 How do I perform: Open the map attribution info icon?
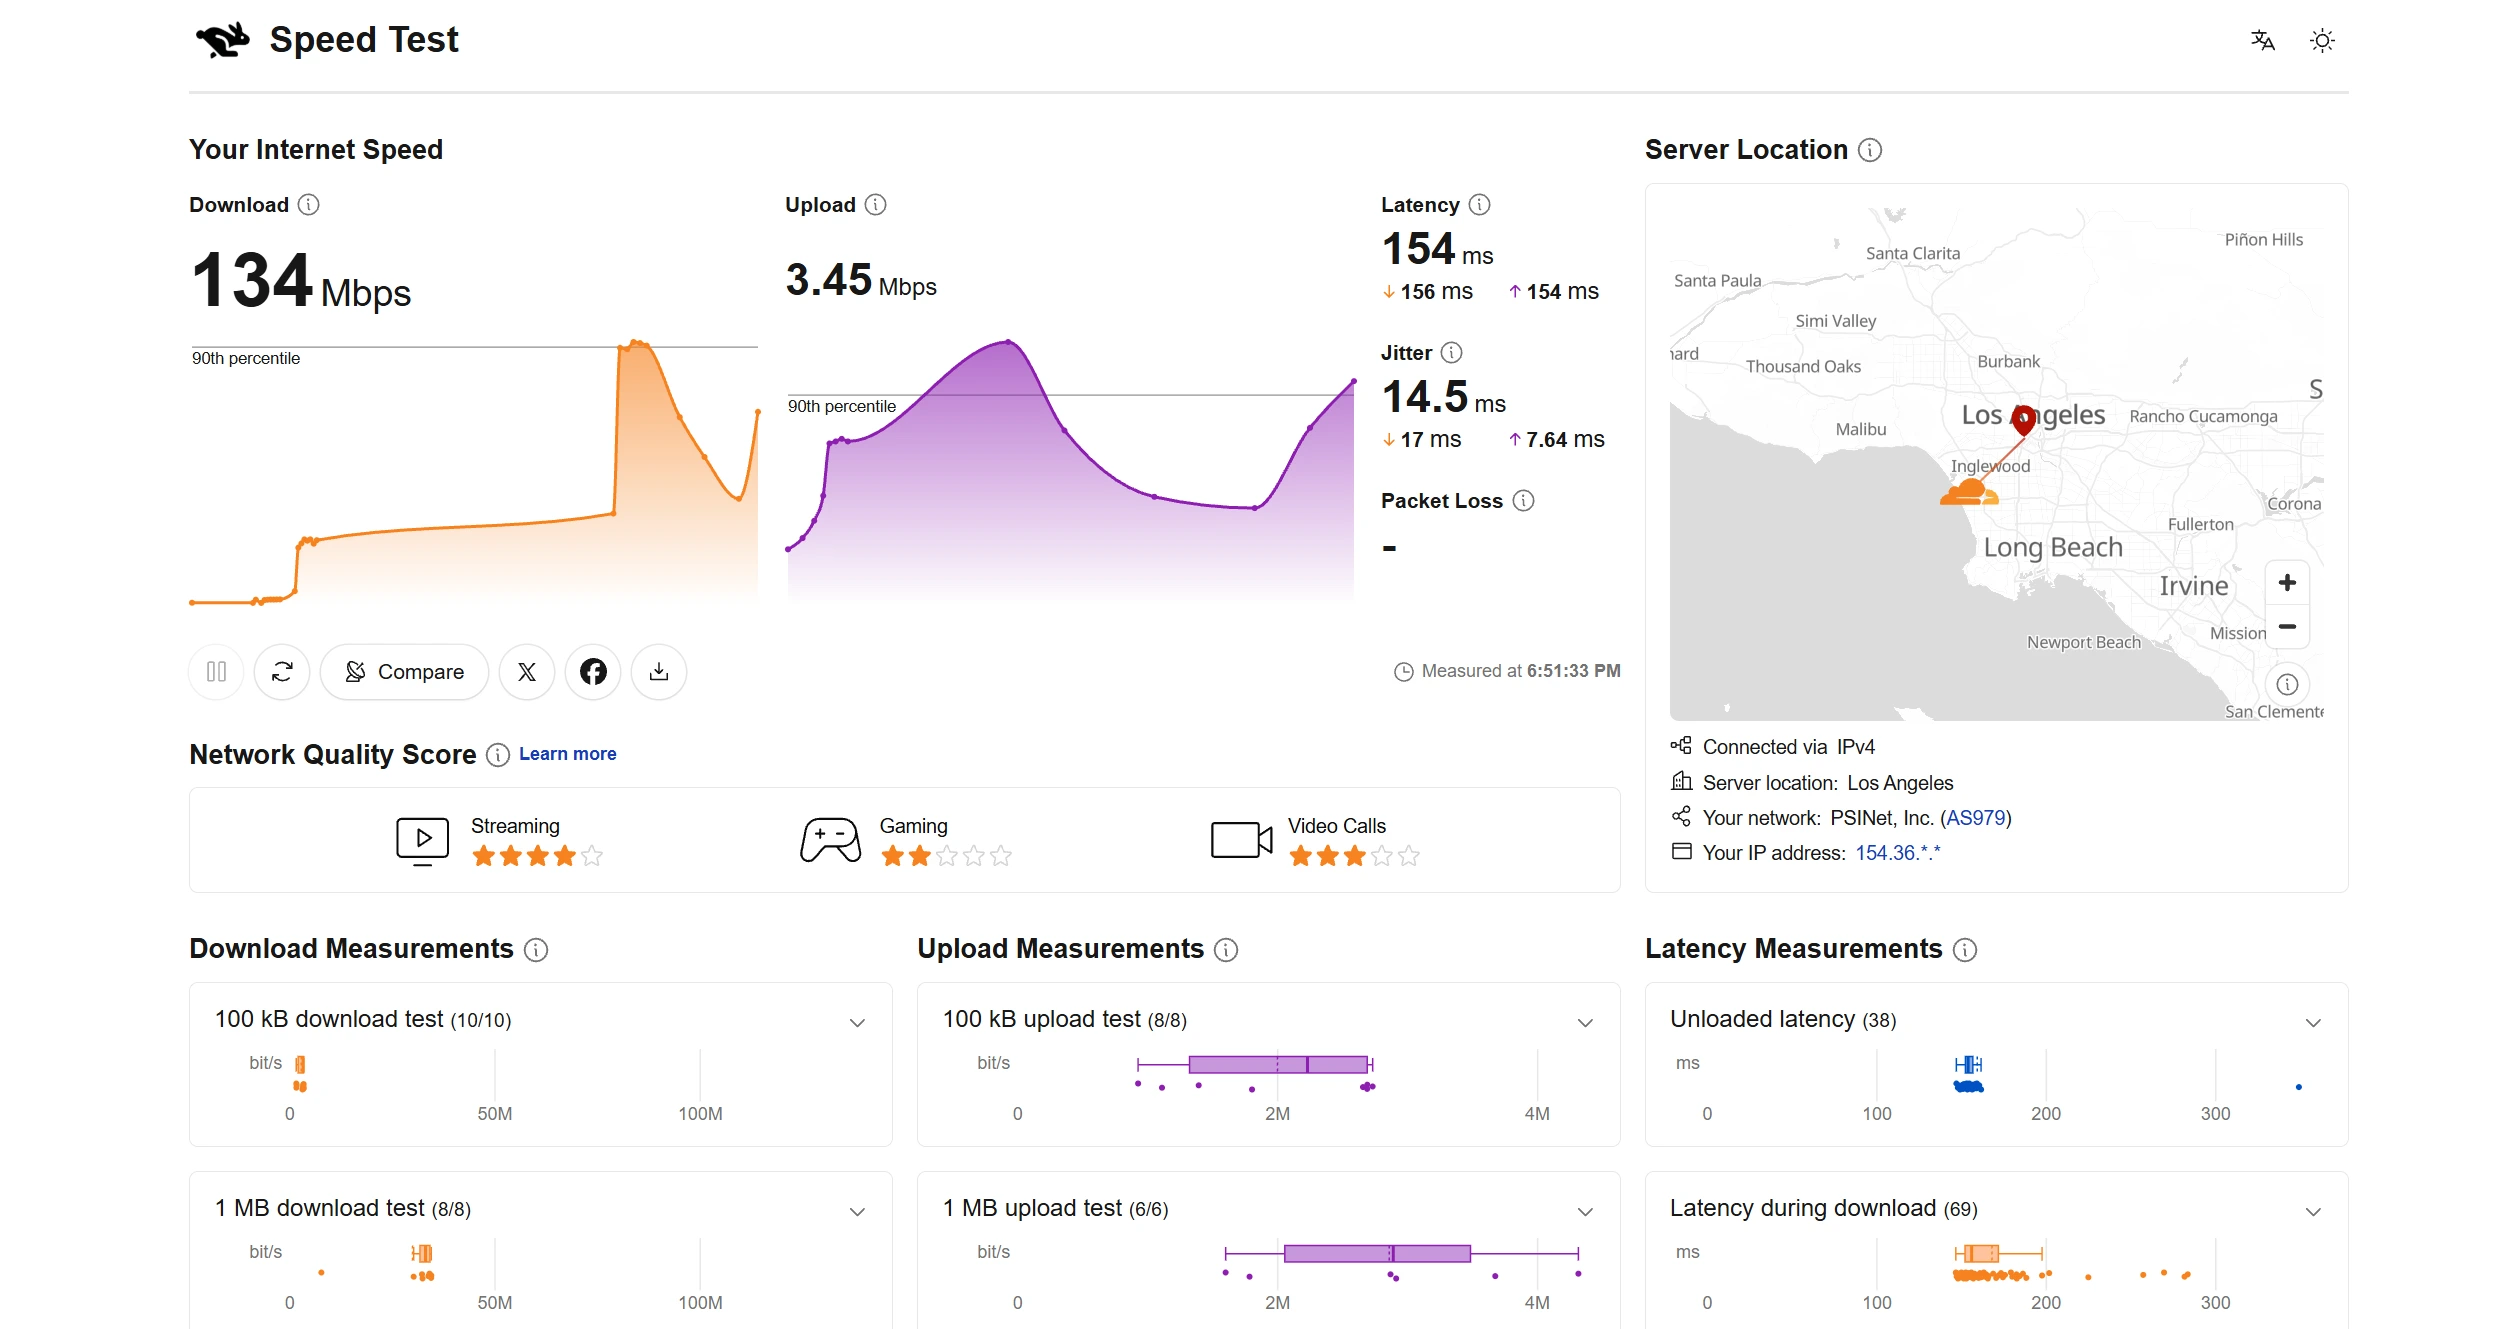click(x=2287, y=685)
